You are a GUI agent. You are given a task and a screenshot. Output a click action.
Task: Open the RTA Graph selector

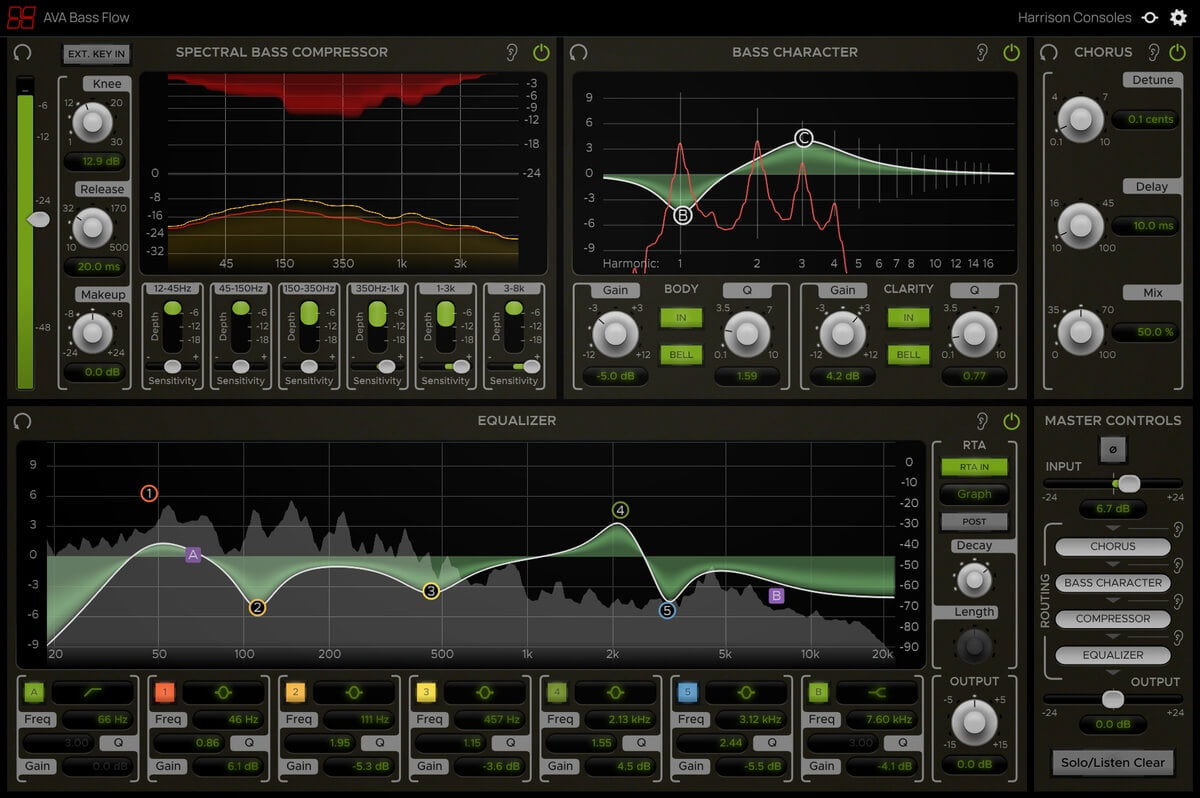click(x=973, y=494)
